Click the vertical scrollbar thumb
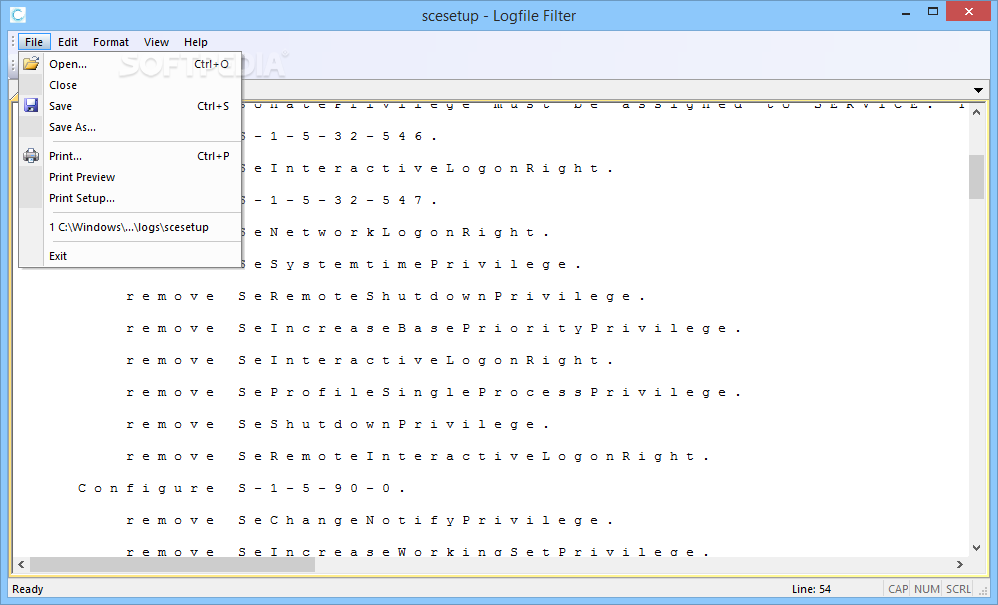The height and width of the screenshot is (605, 998). tap(976, 176)
